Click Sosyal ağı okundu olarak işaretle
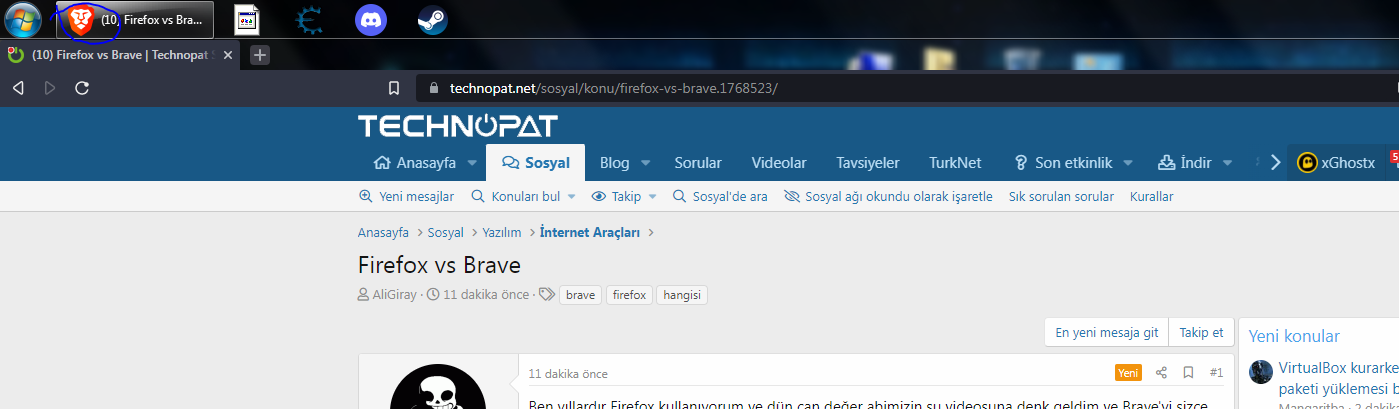1399x409 pixels. (x=889, y=196)
